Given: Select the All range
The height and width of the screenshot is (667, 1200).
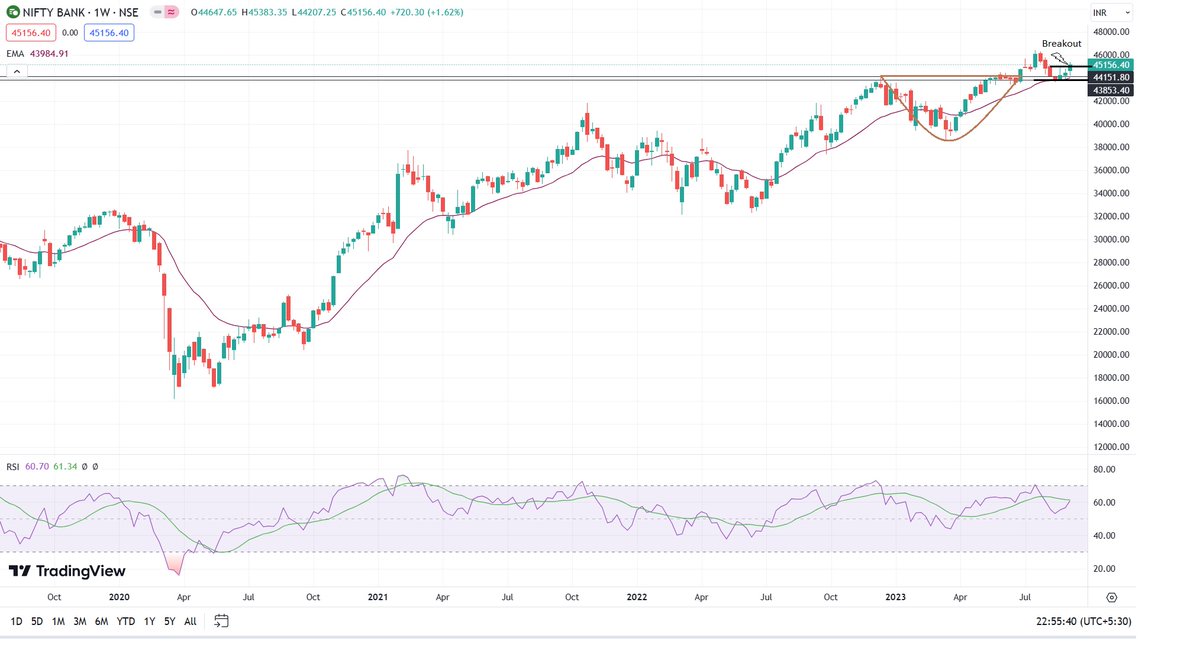Looking at the screenshot, I should 190,620.
